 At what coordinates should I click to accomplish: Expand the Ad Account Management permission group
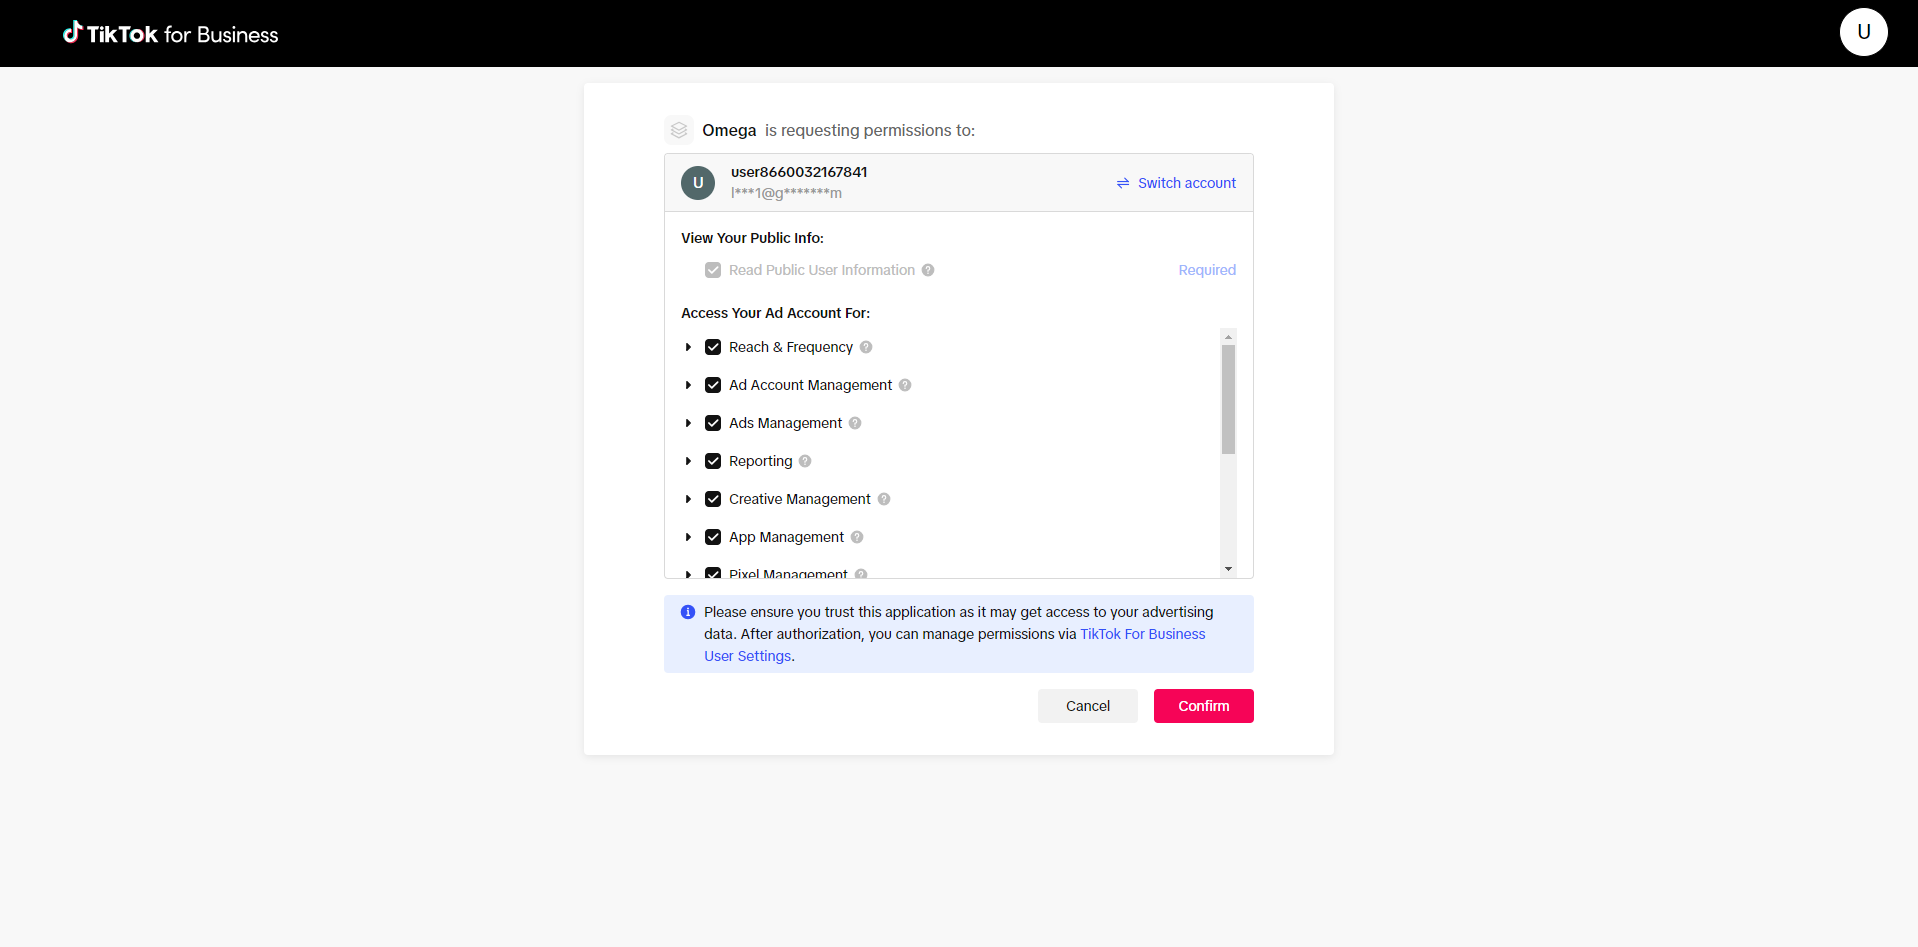coord(688,385)
